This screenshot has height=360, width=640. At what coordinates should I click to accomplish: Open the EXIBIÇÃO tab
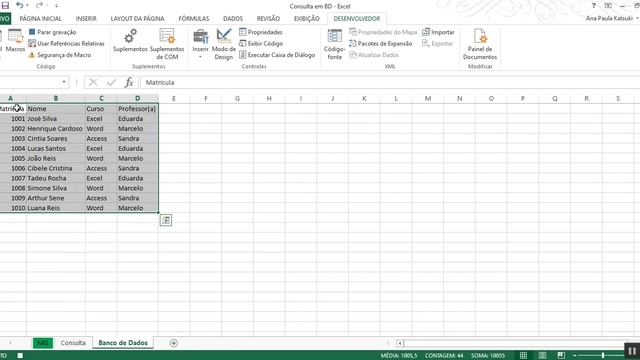click(307, 18)
